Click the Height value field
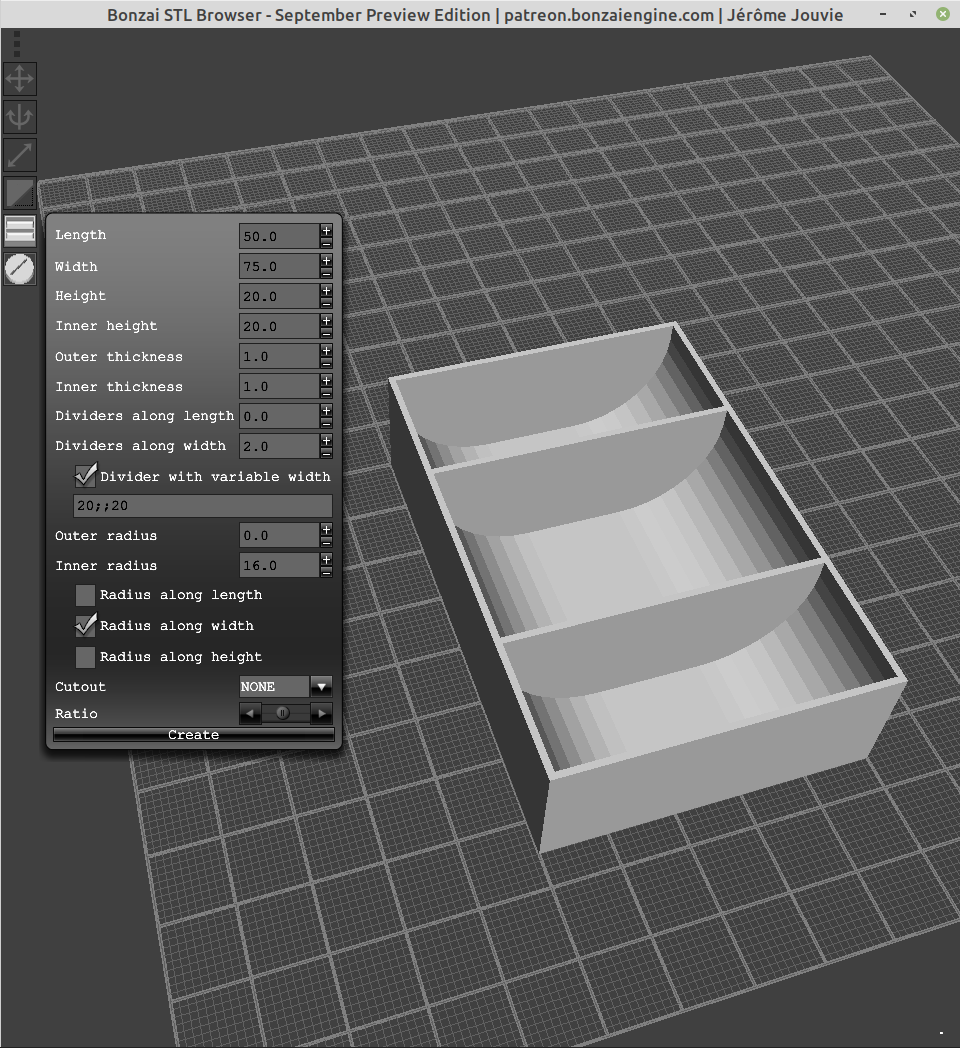The height and width of the screenshot is (1048, 960). 279,296
